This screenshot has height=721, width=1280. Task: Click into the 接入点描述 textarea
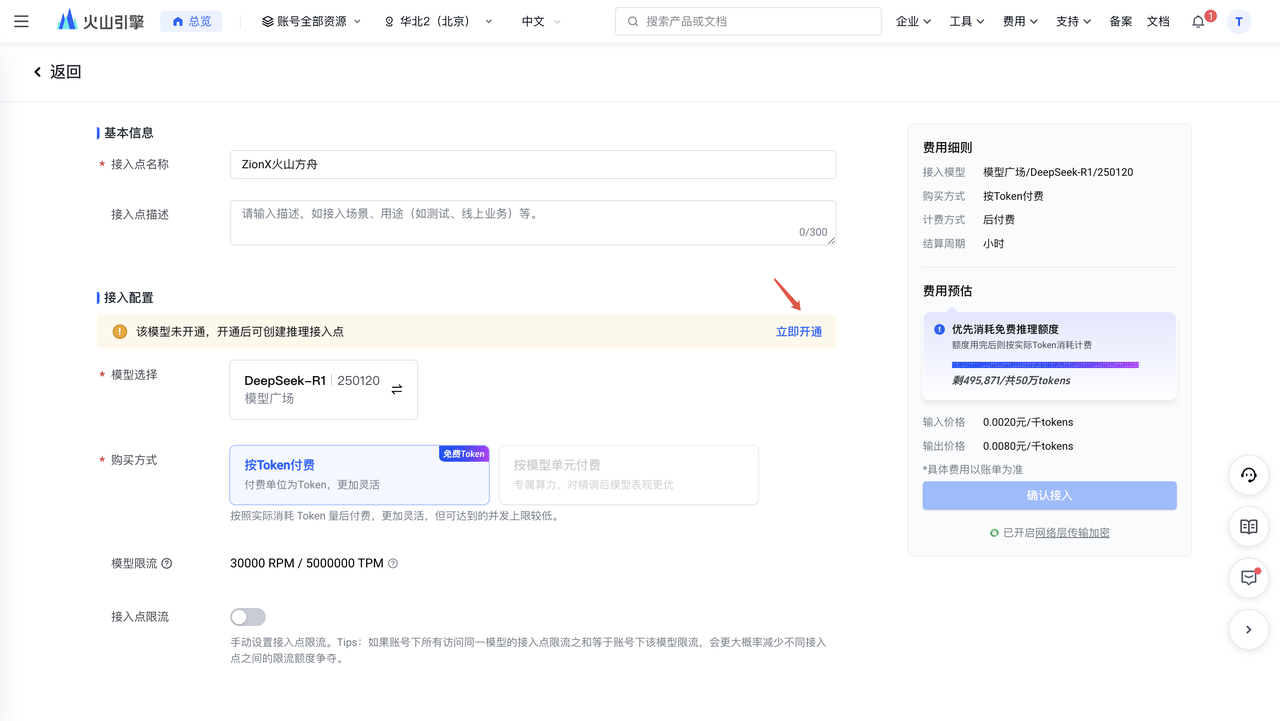(x=533, y=222)
